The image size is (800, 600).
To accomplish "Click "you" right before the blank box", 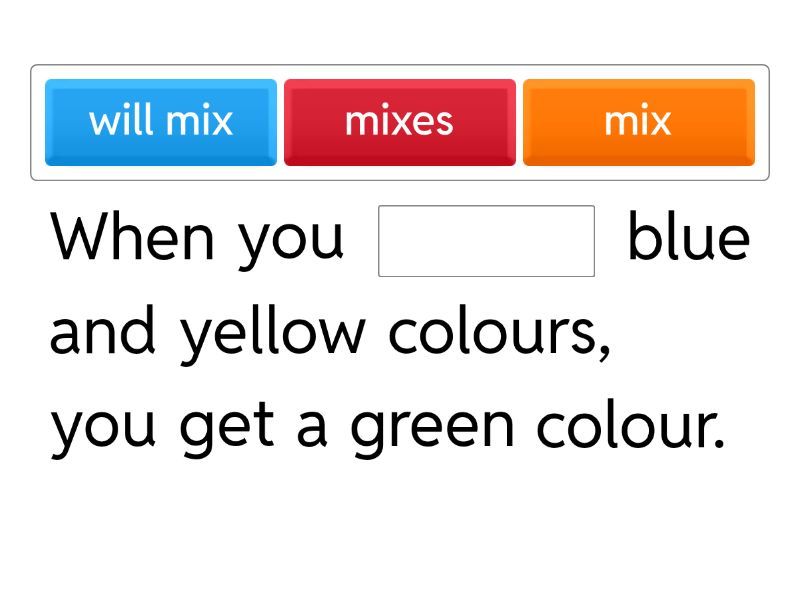I will coord(290,240).
